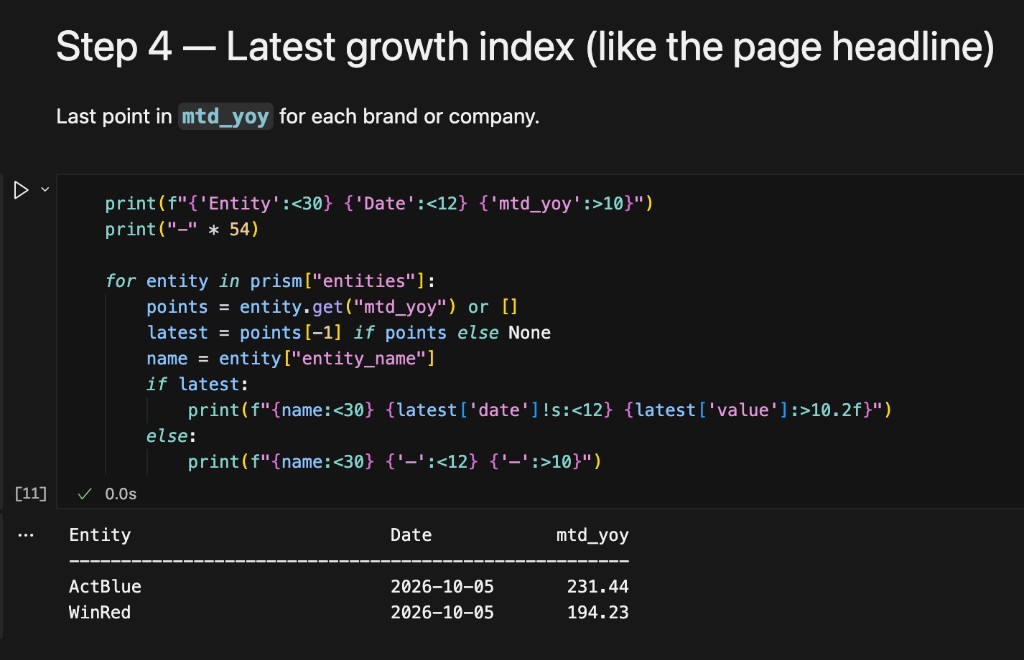Click mtd_yoy column header in output
Viewport: 1024px width, 660px height.
592,536
